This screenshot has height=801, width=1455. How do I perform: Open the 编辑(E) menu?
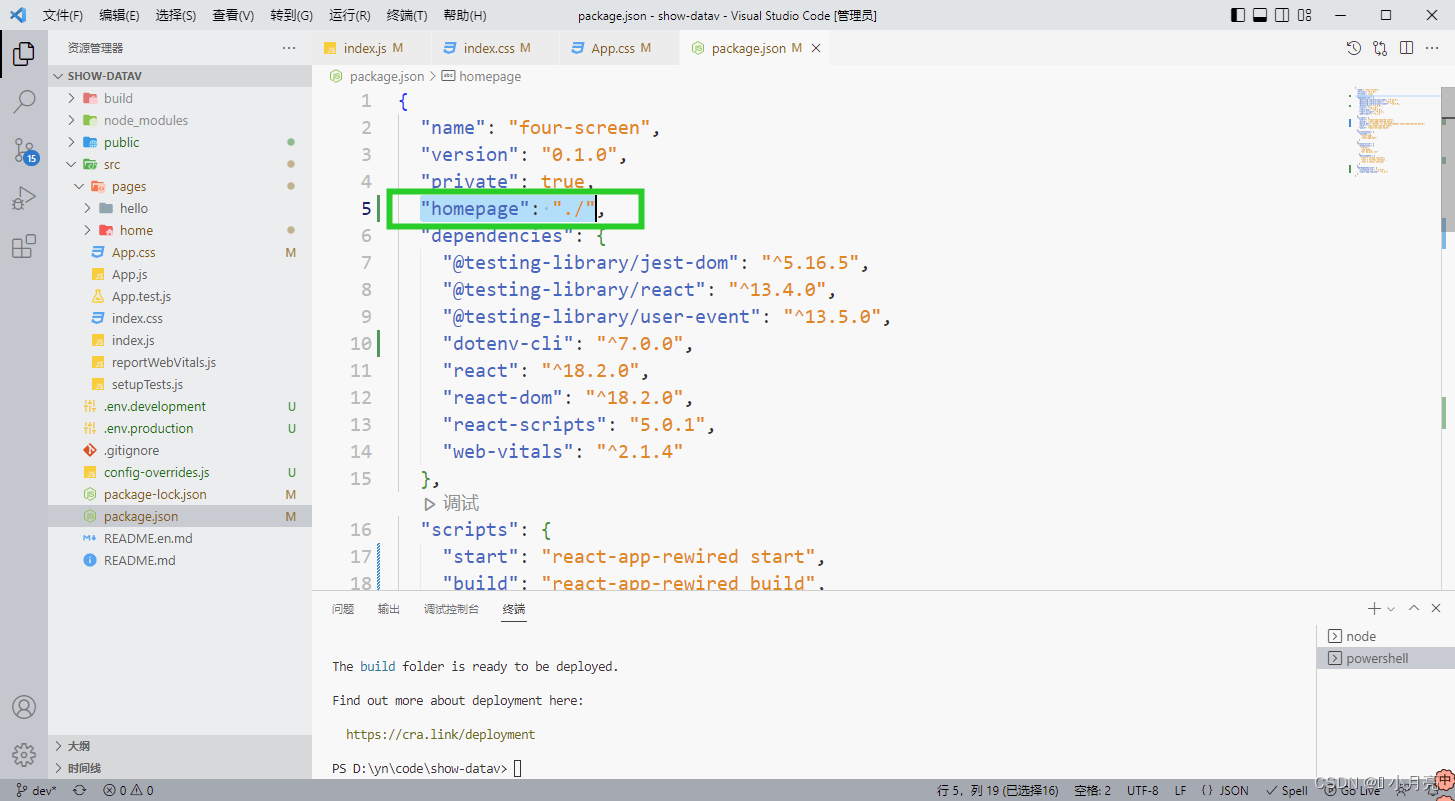(119, 15)
